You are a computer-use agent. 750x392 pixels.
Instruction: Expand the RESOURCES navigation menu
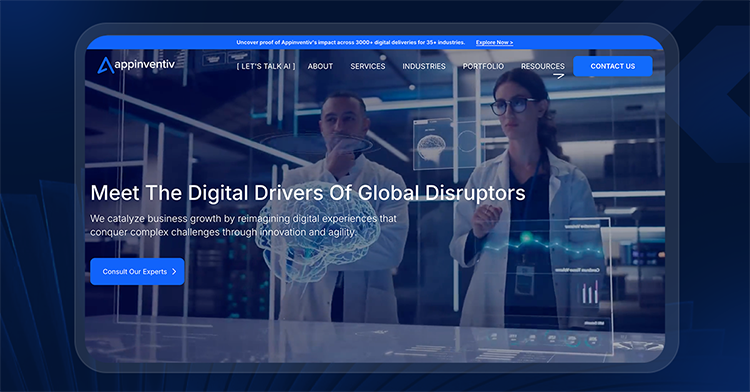tap(542, 66)
